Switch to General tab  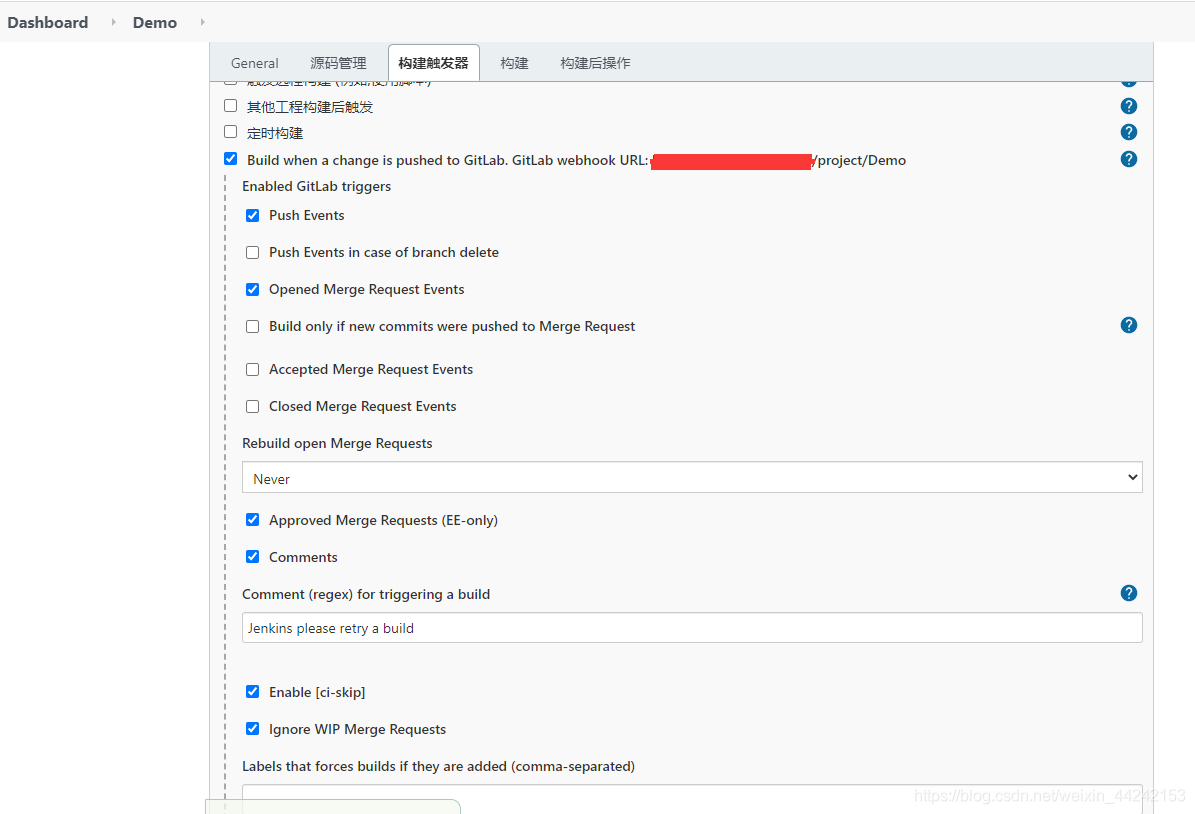[x=255, y=63]
